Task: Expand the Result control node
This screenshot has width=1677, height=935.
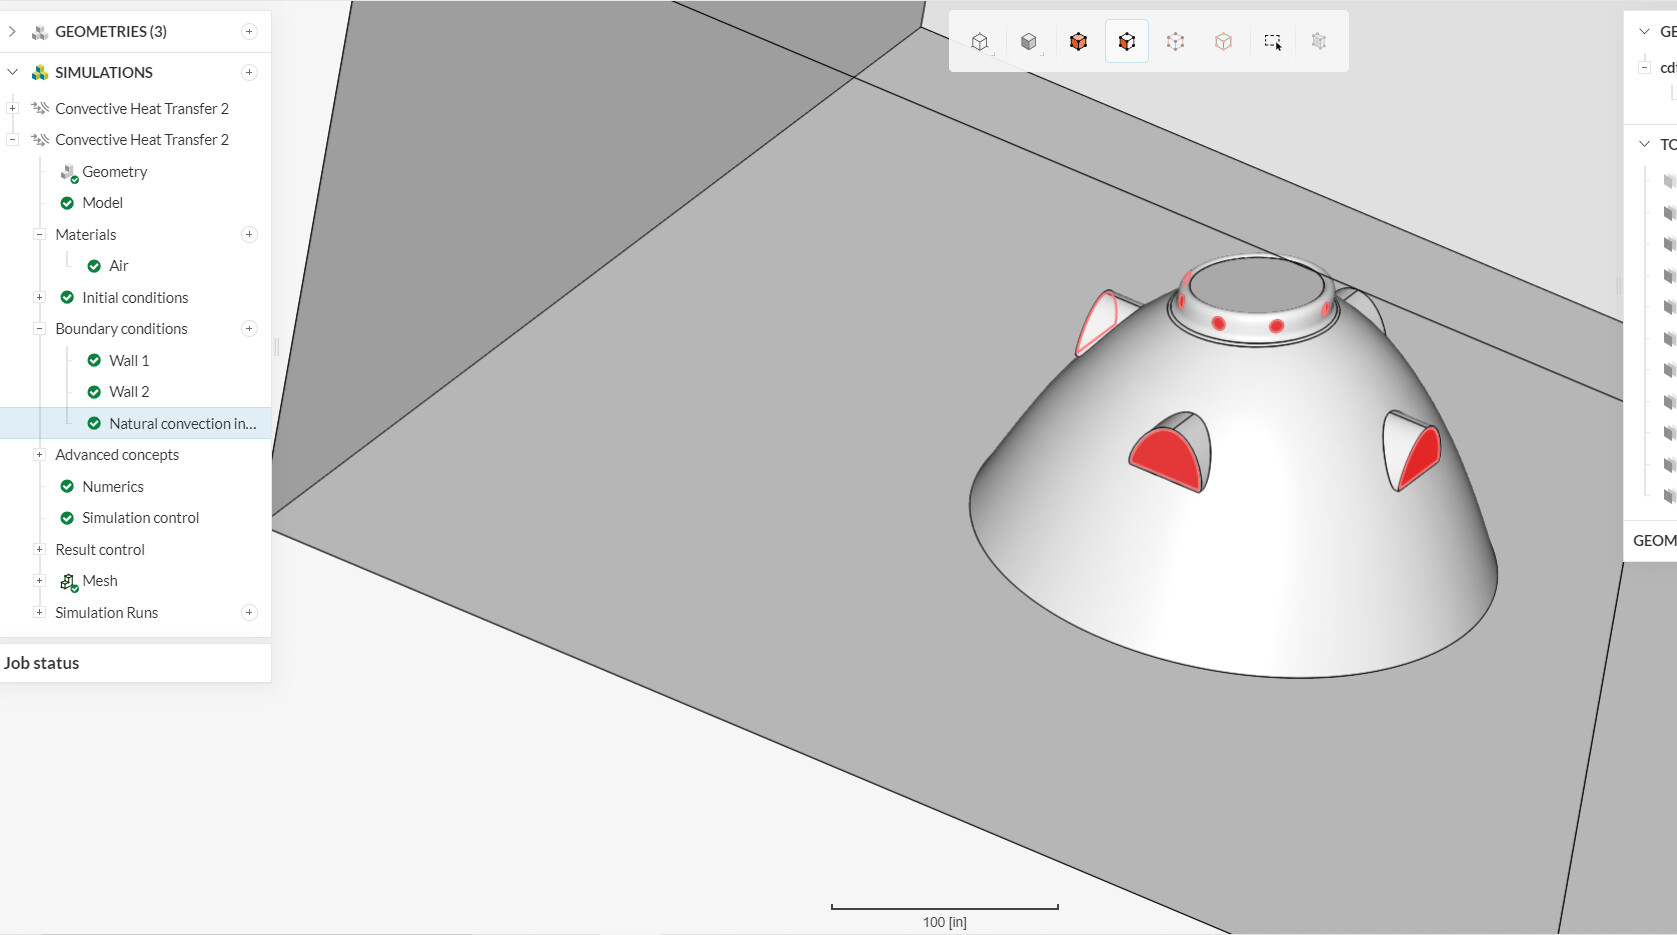Action: tap(39, 549)
